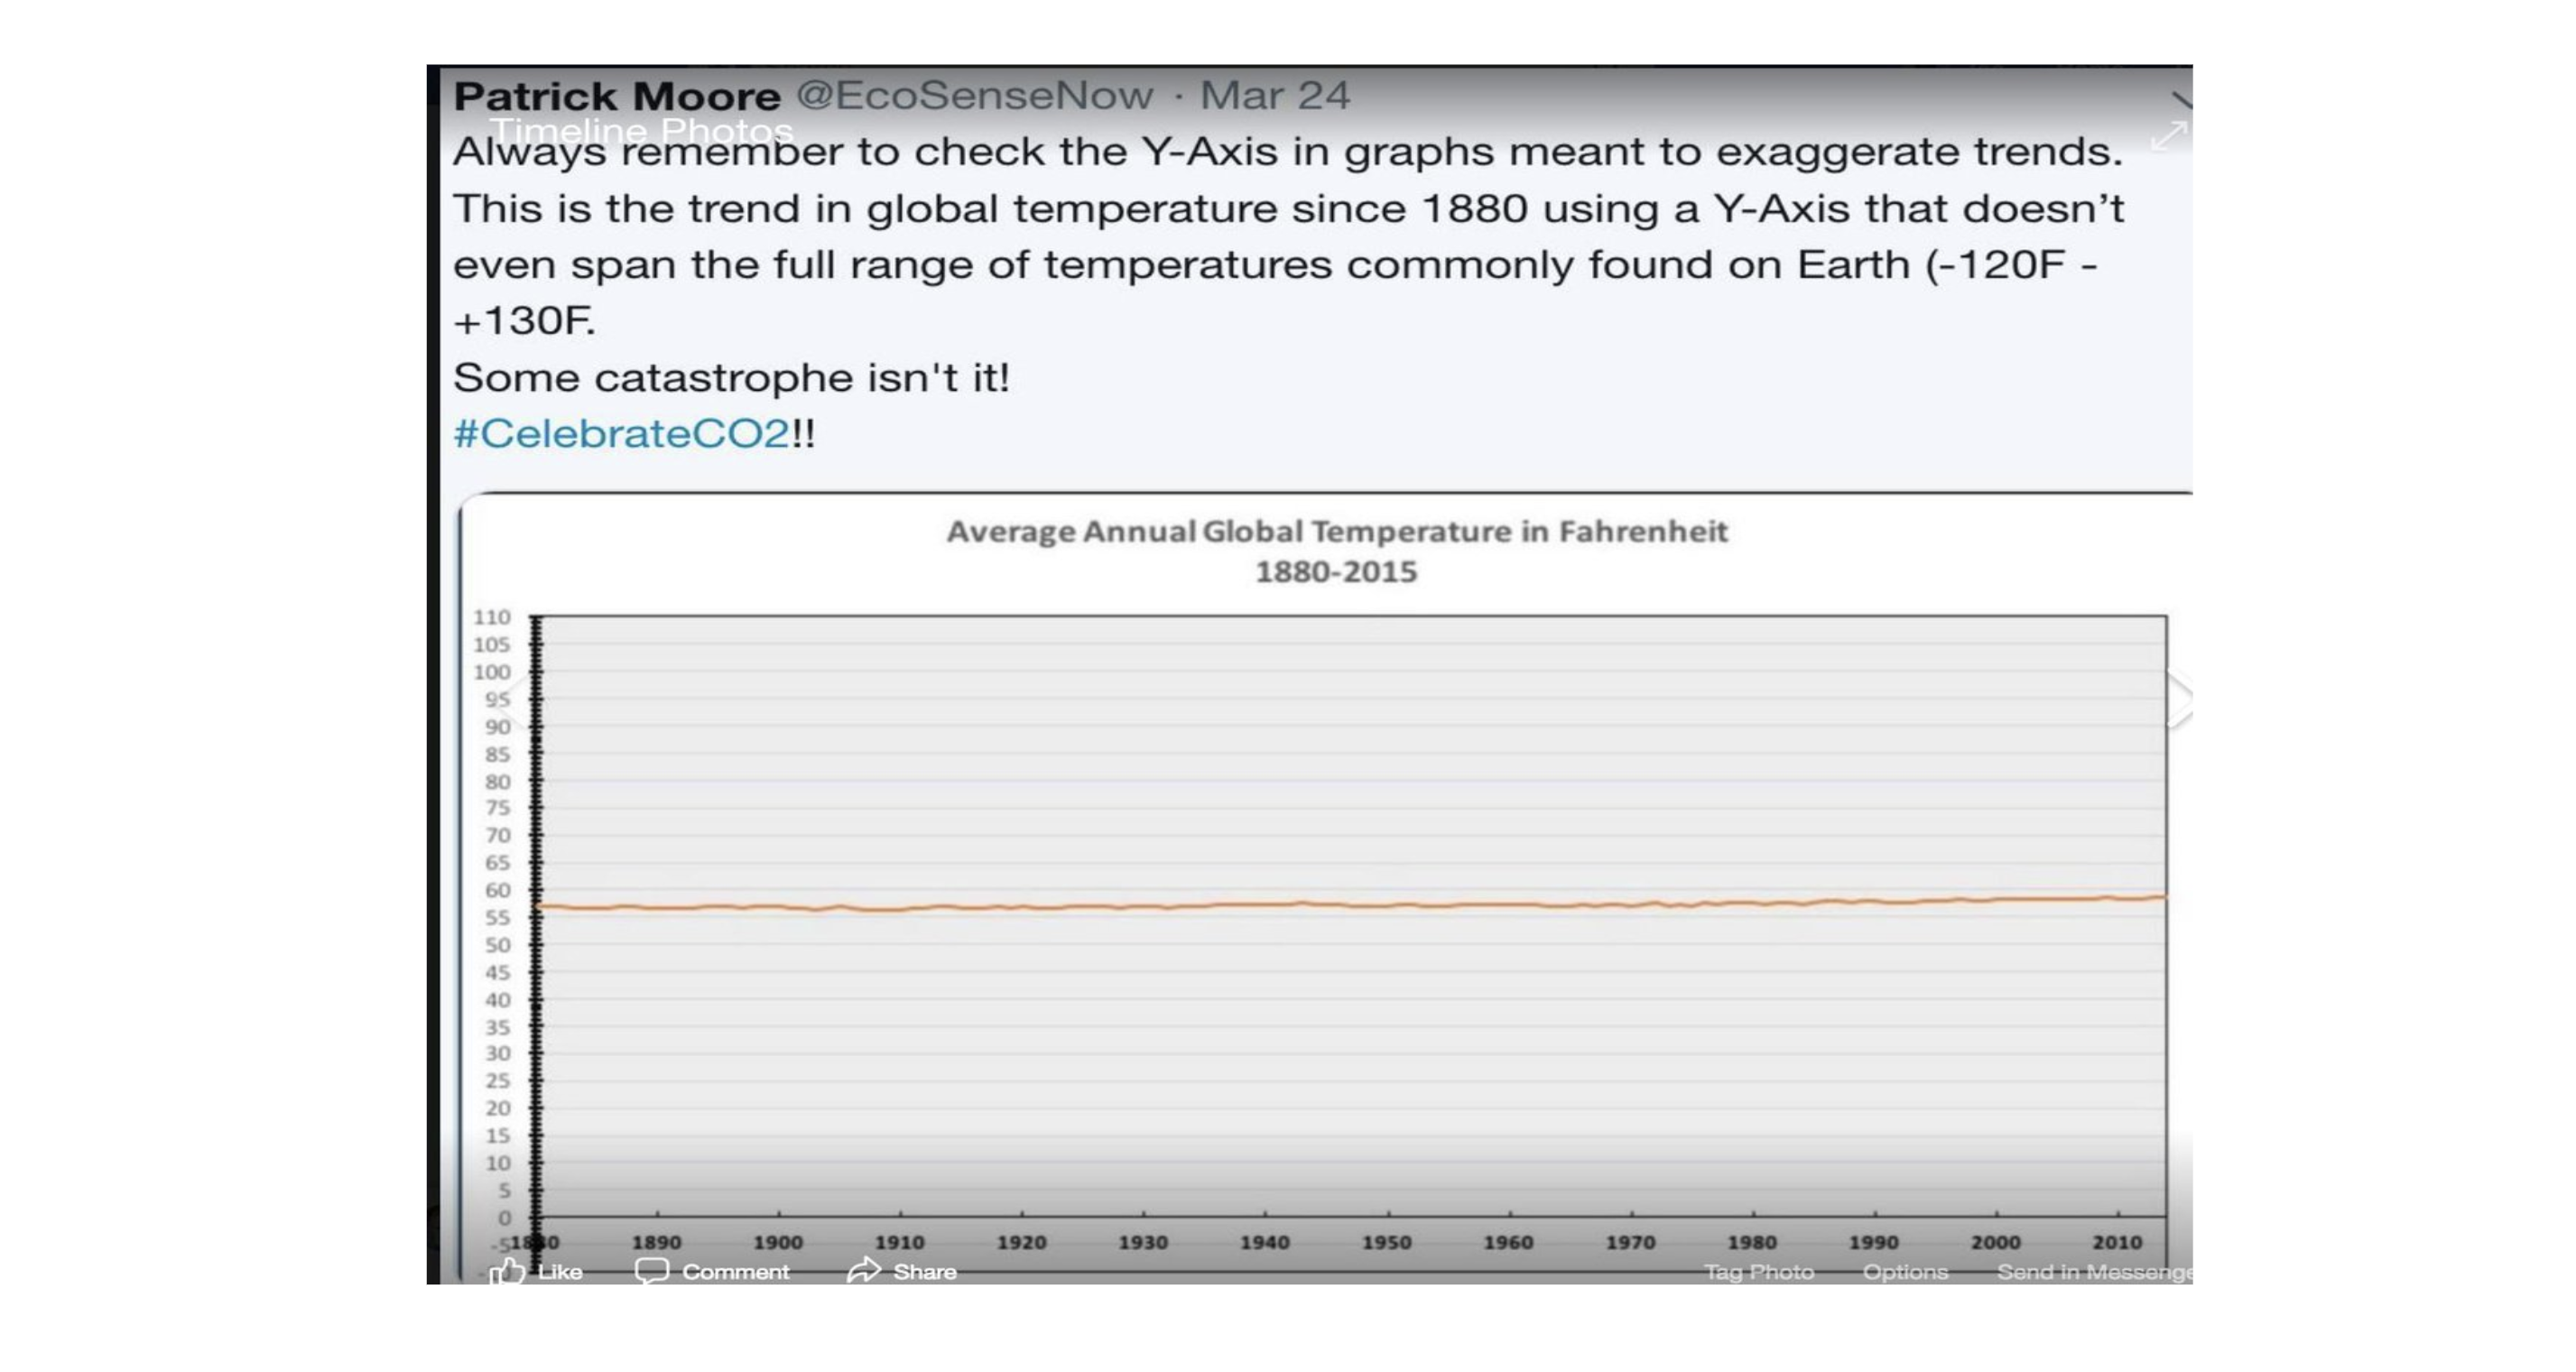Viewport: 2576px width, 1372px height.
Task: Click the 1950 label on the x-axis
Action: (1386, 1242)
